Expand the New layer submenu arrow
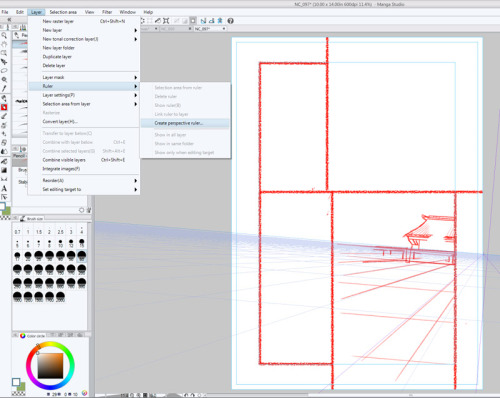The image size is (500, 398). click(x=136, y=30)
